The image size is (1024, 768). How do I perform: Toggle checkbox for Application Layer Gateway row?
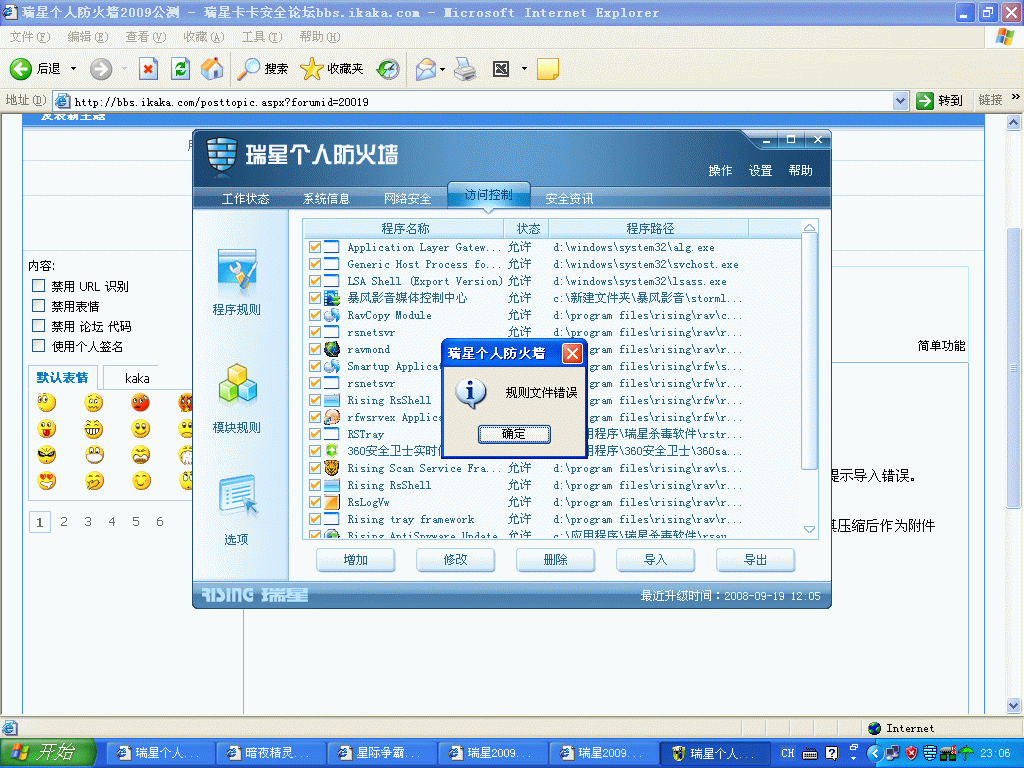point(315,248)
